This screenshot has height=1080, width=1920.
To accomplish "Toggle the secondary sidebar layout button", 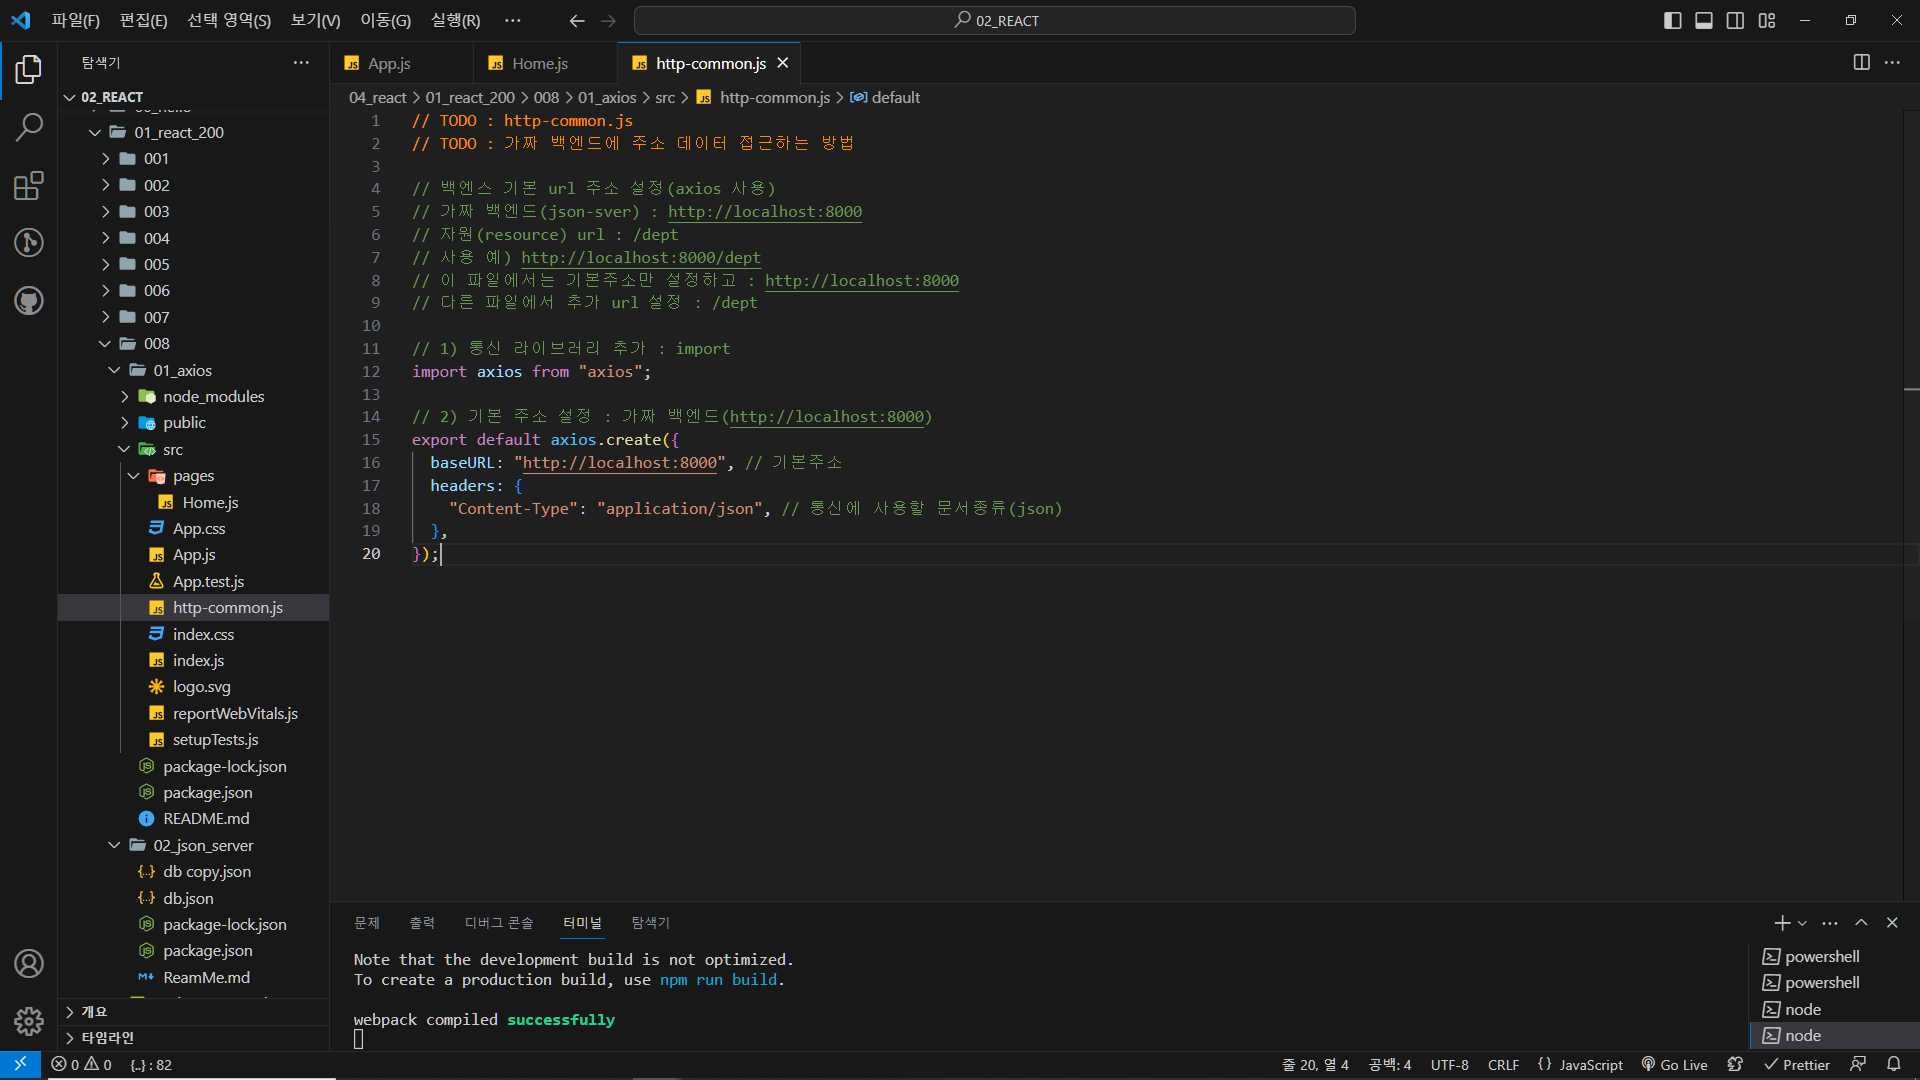I will [x=1735, y=20].
